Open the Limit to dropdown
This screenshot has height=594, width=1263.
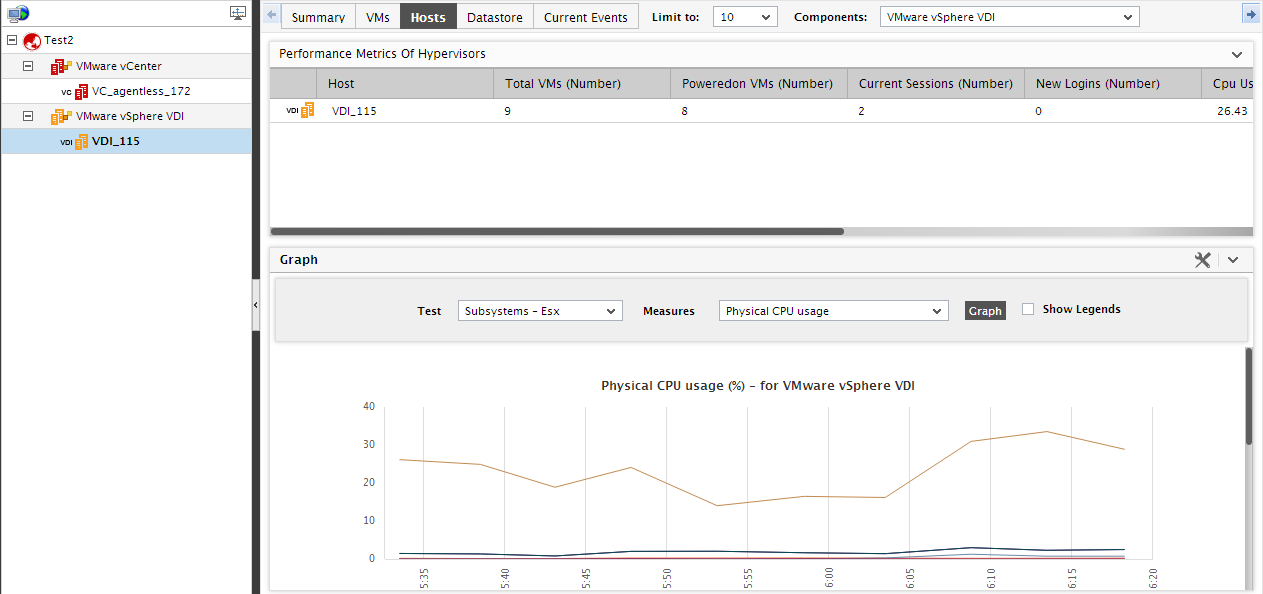click(745, 17)
